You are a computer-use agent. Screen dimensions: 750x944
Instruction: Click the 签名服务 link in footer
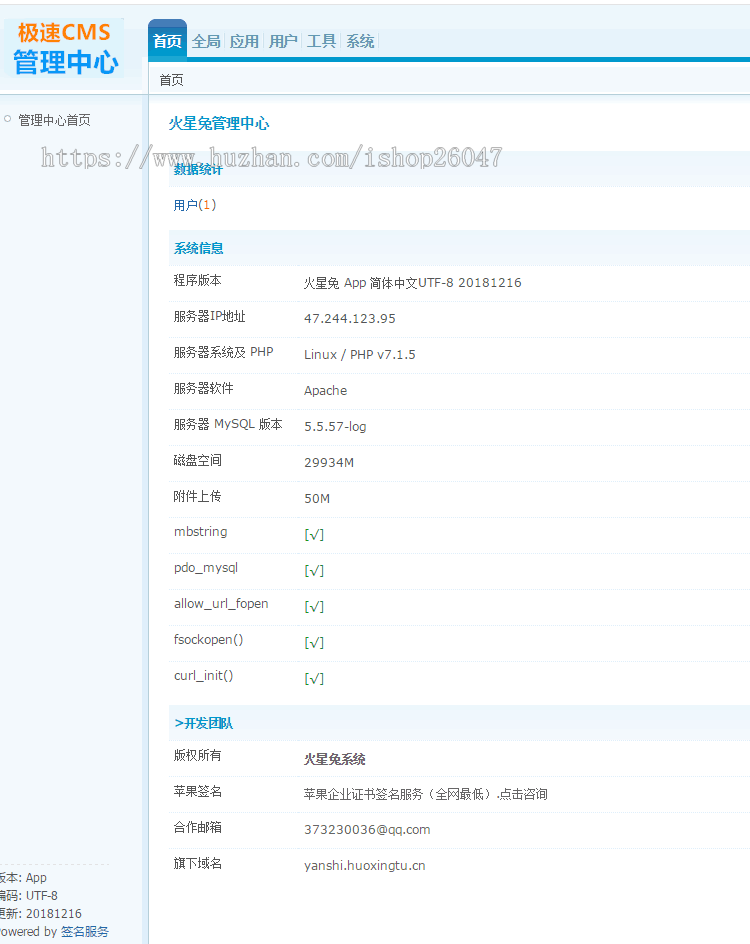[x=85, y=931]
